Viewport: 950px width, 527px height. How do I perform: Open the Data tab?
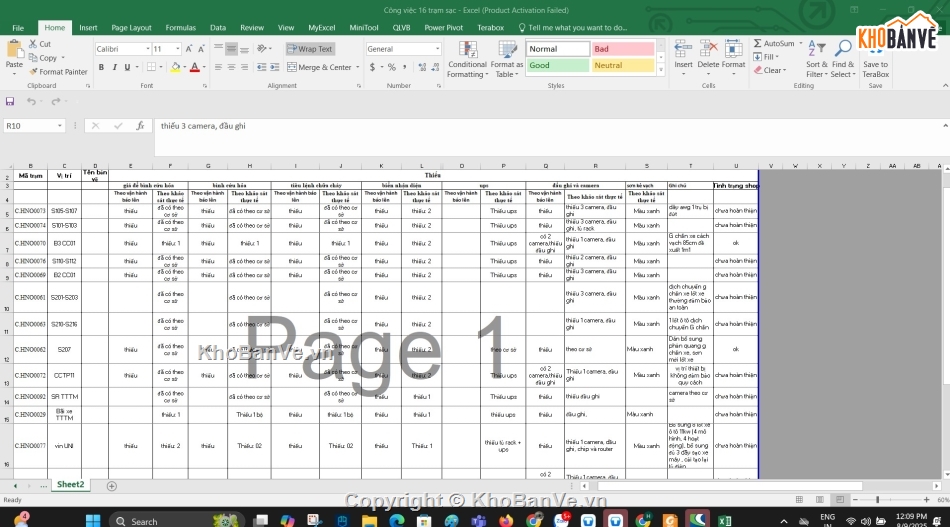point(218,28)
